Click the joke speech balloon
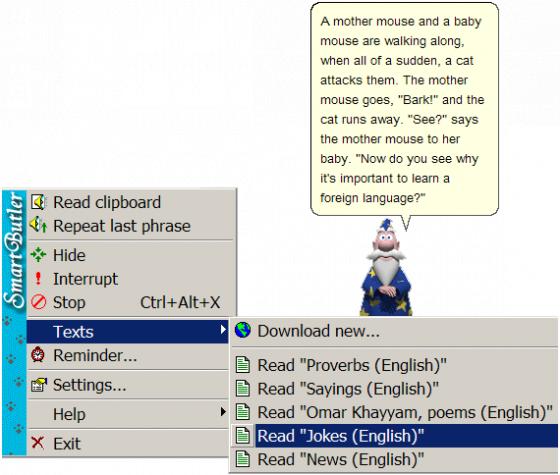560x475 pixels. [404, 109]
